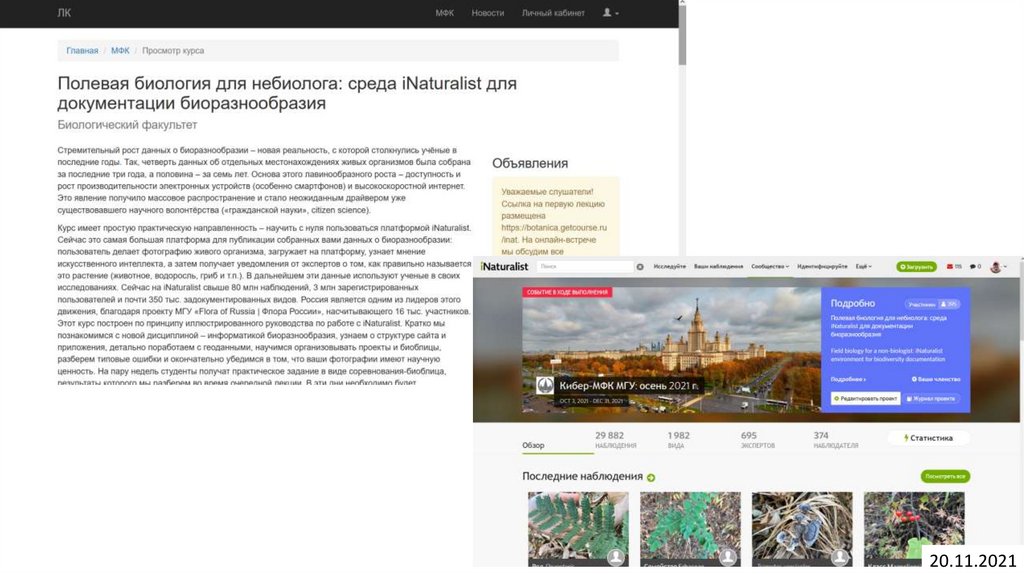This screenshot has height=574, width=1024.
Task: Focus the iNaturalist search field
Action: (585, 266)
